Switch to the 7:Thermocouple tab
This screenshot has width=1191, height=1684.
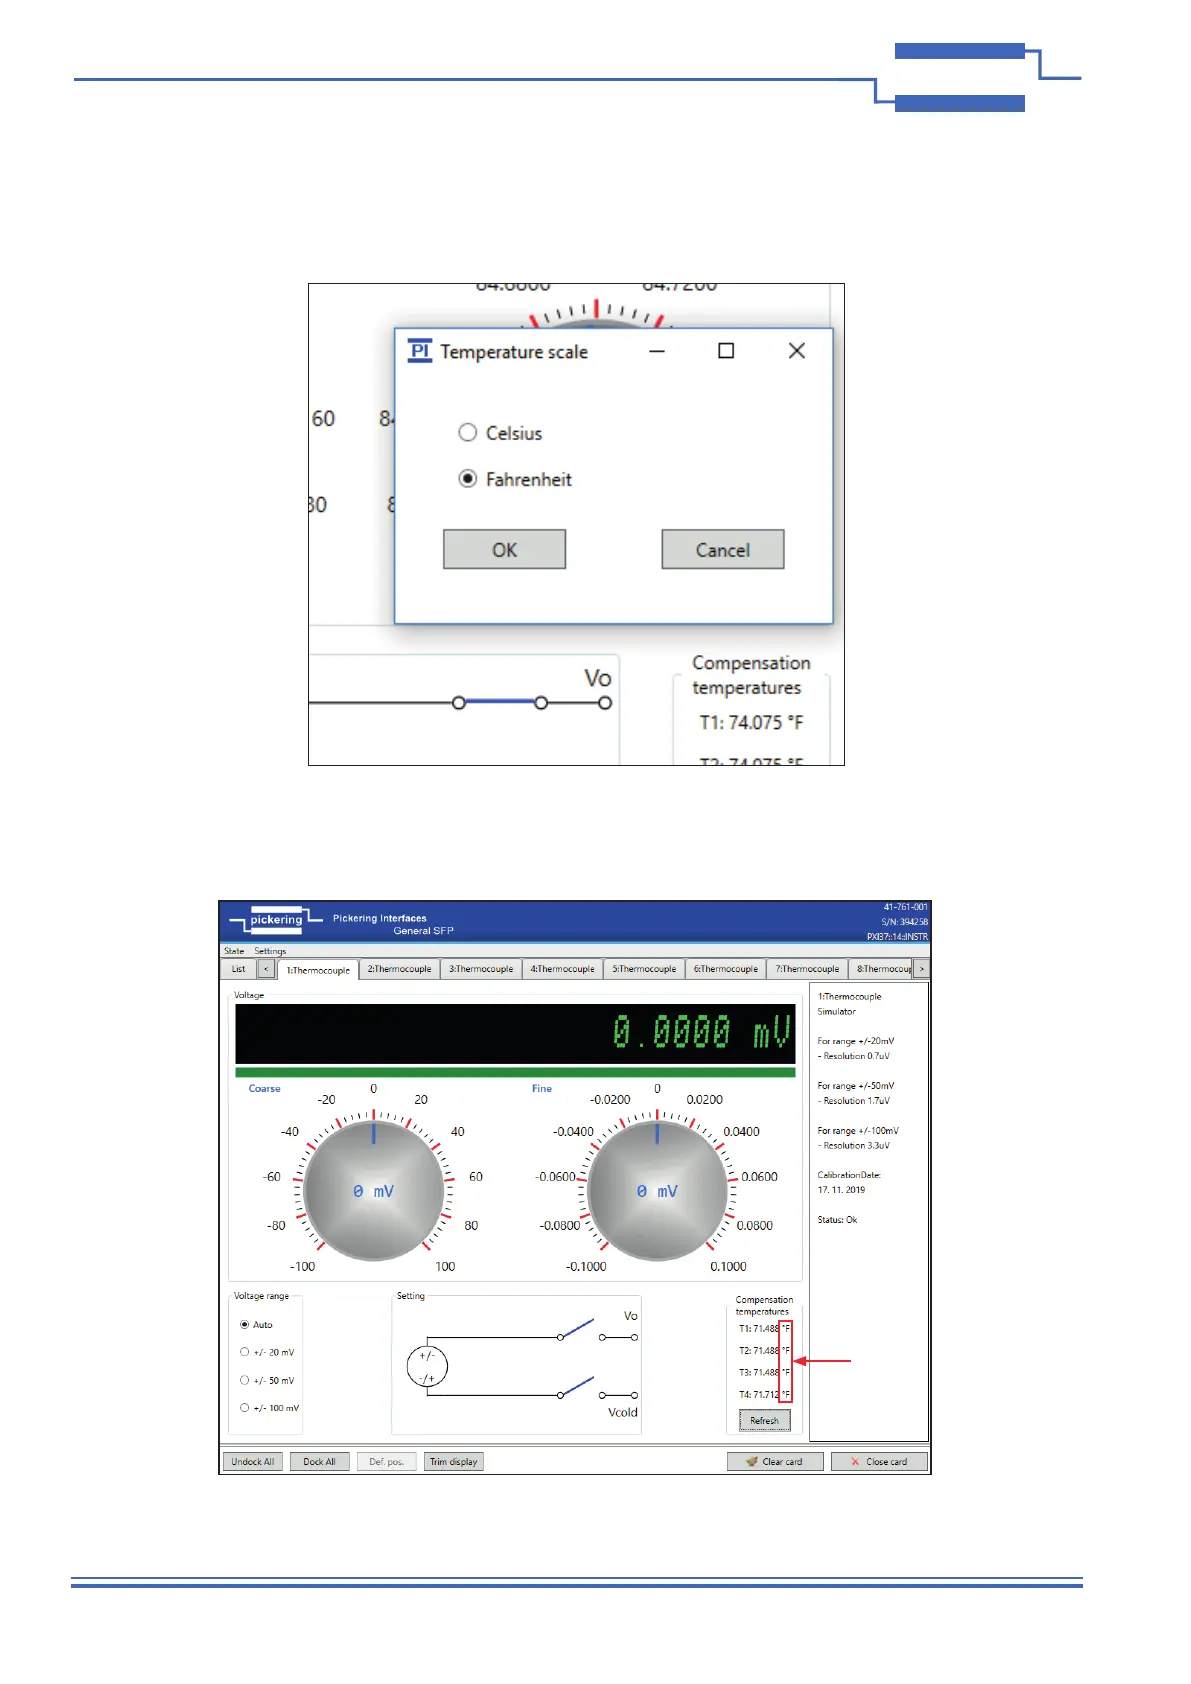(807, 969)
